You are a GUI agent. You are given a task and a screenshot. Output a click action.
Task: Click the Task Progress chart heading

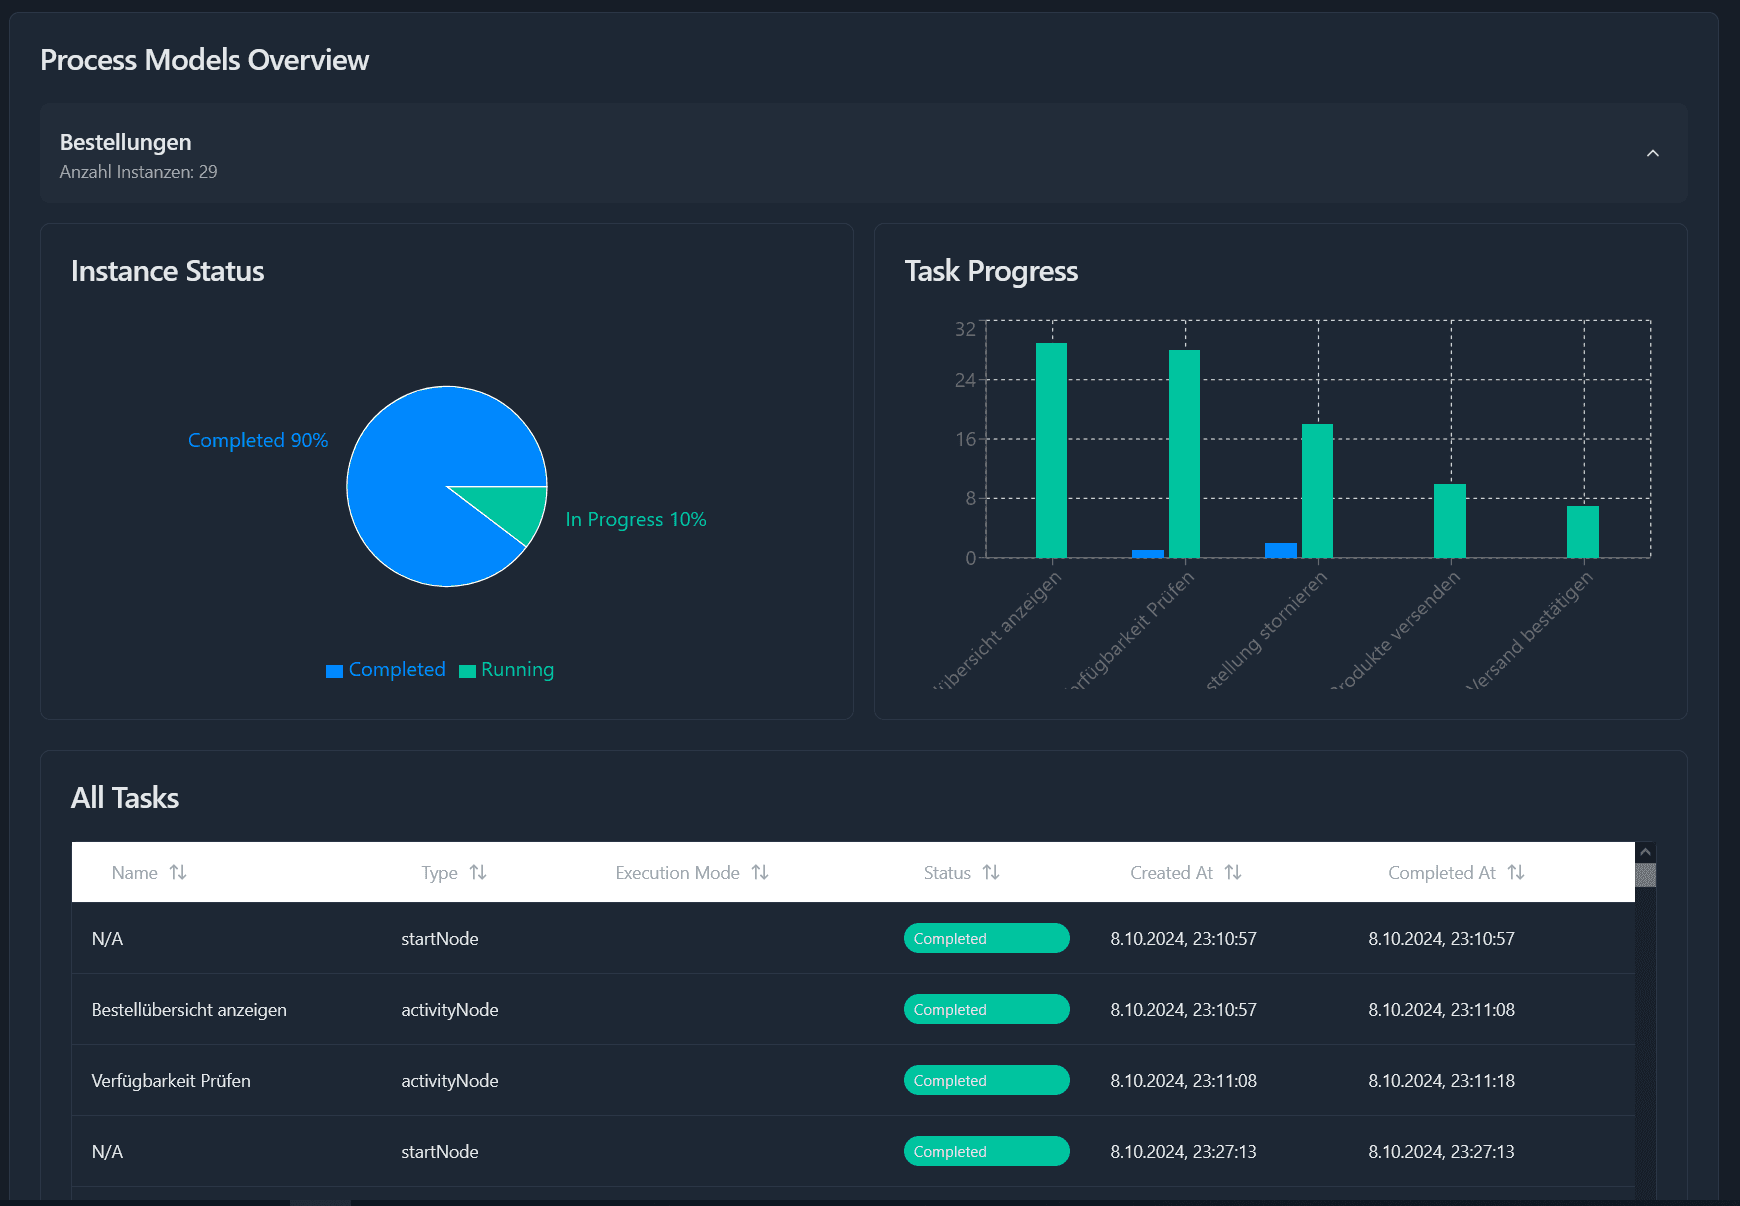pos(991,271)
